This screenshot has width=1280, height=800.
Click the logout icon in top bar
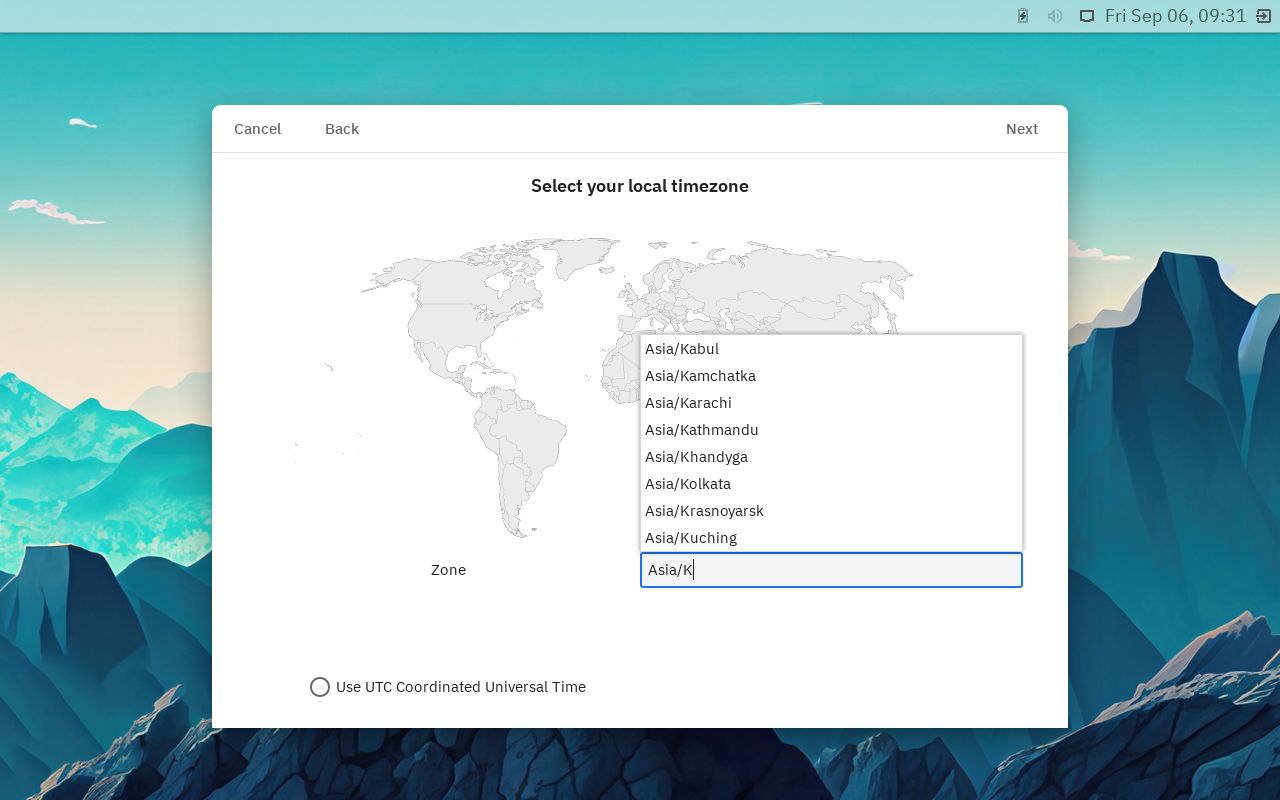[1263, 16]
